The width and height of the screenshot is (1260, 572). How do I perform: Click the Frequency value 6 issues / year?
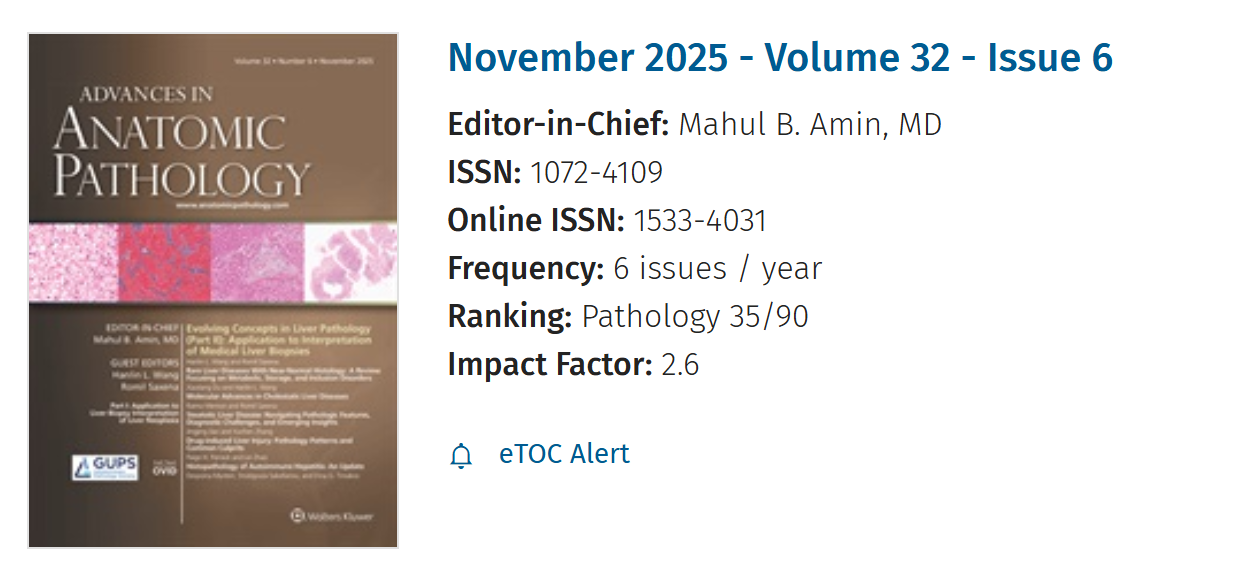pyautogui.click(x=717, y=269)
